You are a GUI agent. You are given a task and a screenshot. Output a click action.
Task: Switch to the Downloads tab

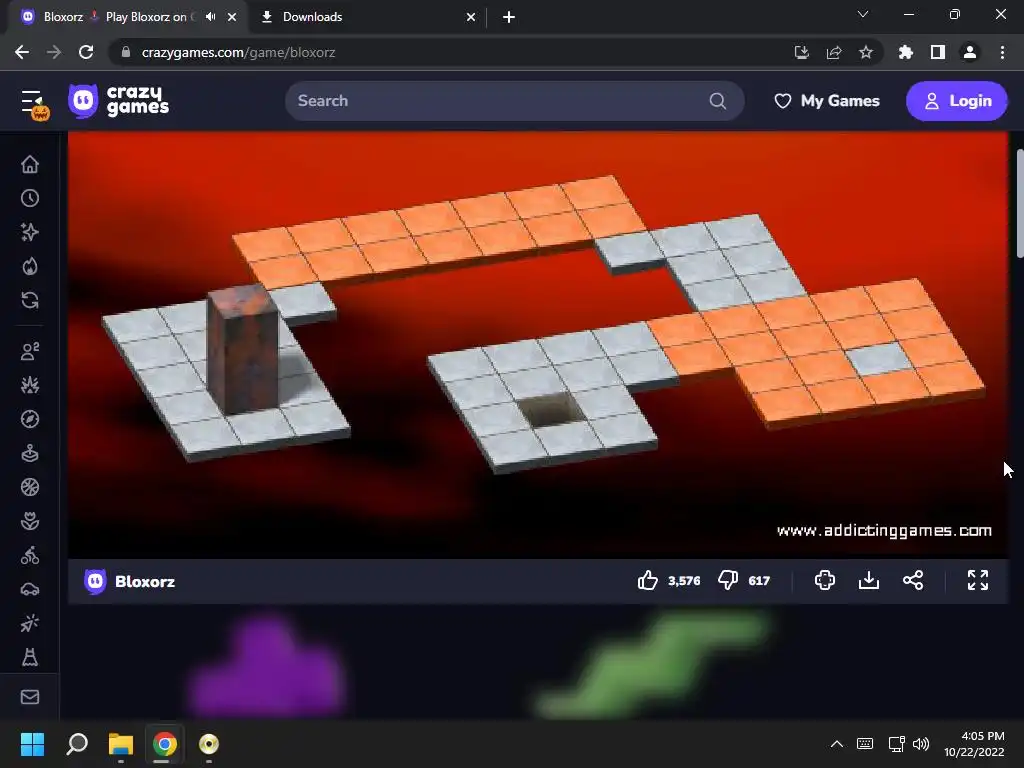(369, 18)
